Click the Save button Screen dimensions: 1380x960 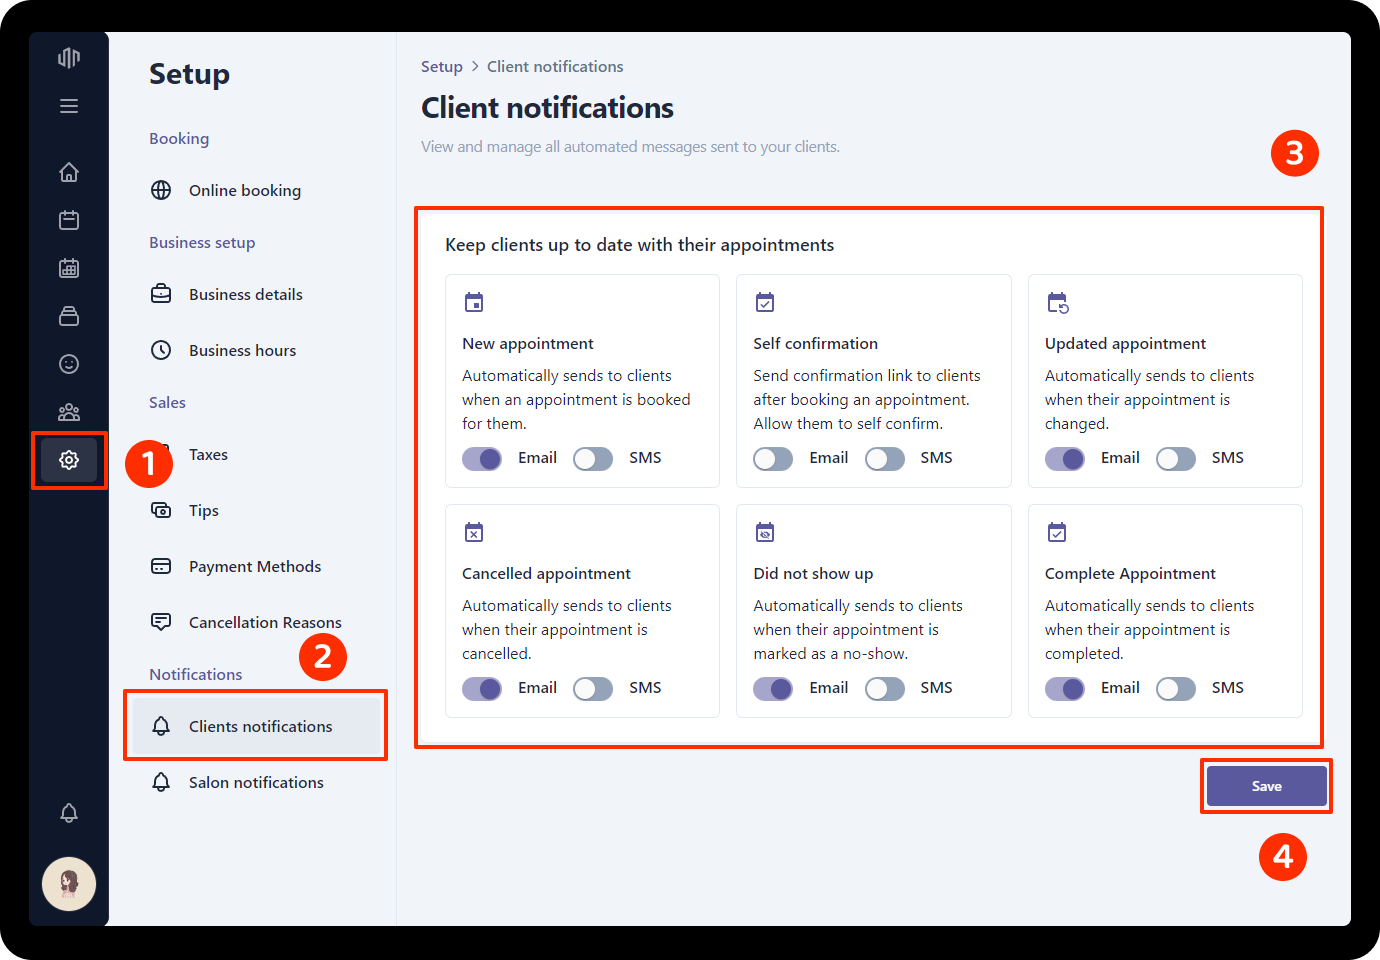click(1266, 786)
